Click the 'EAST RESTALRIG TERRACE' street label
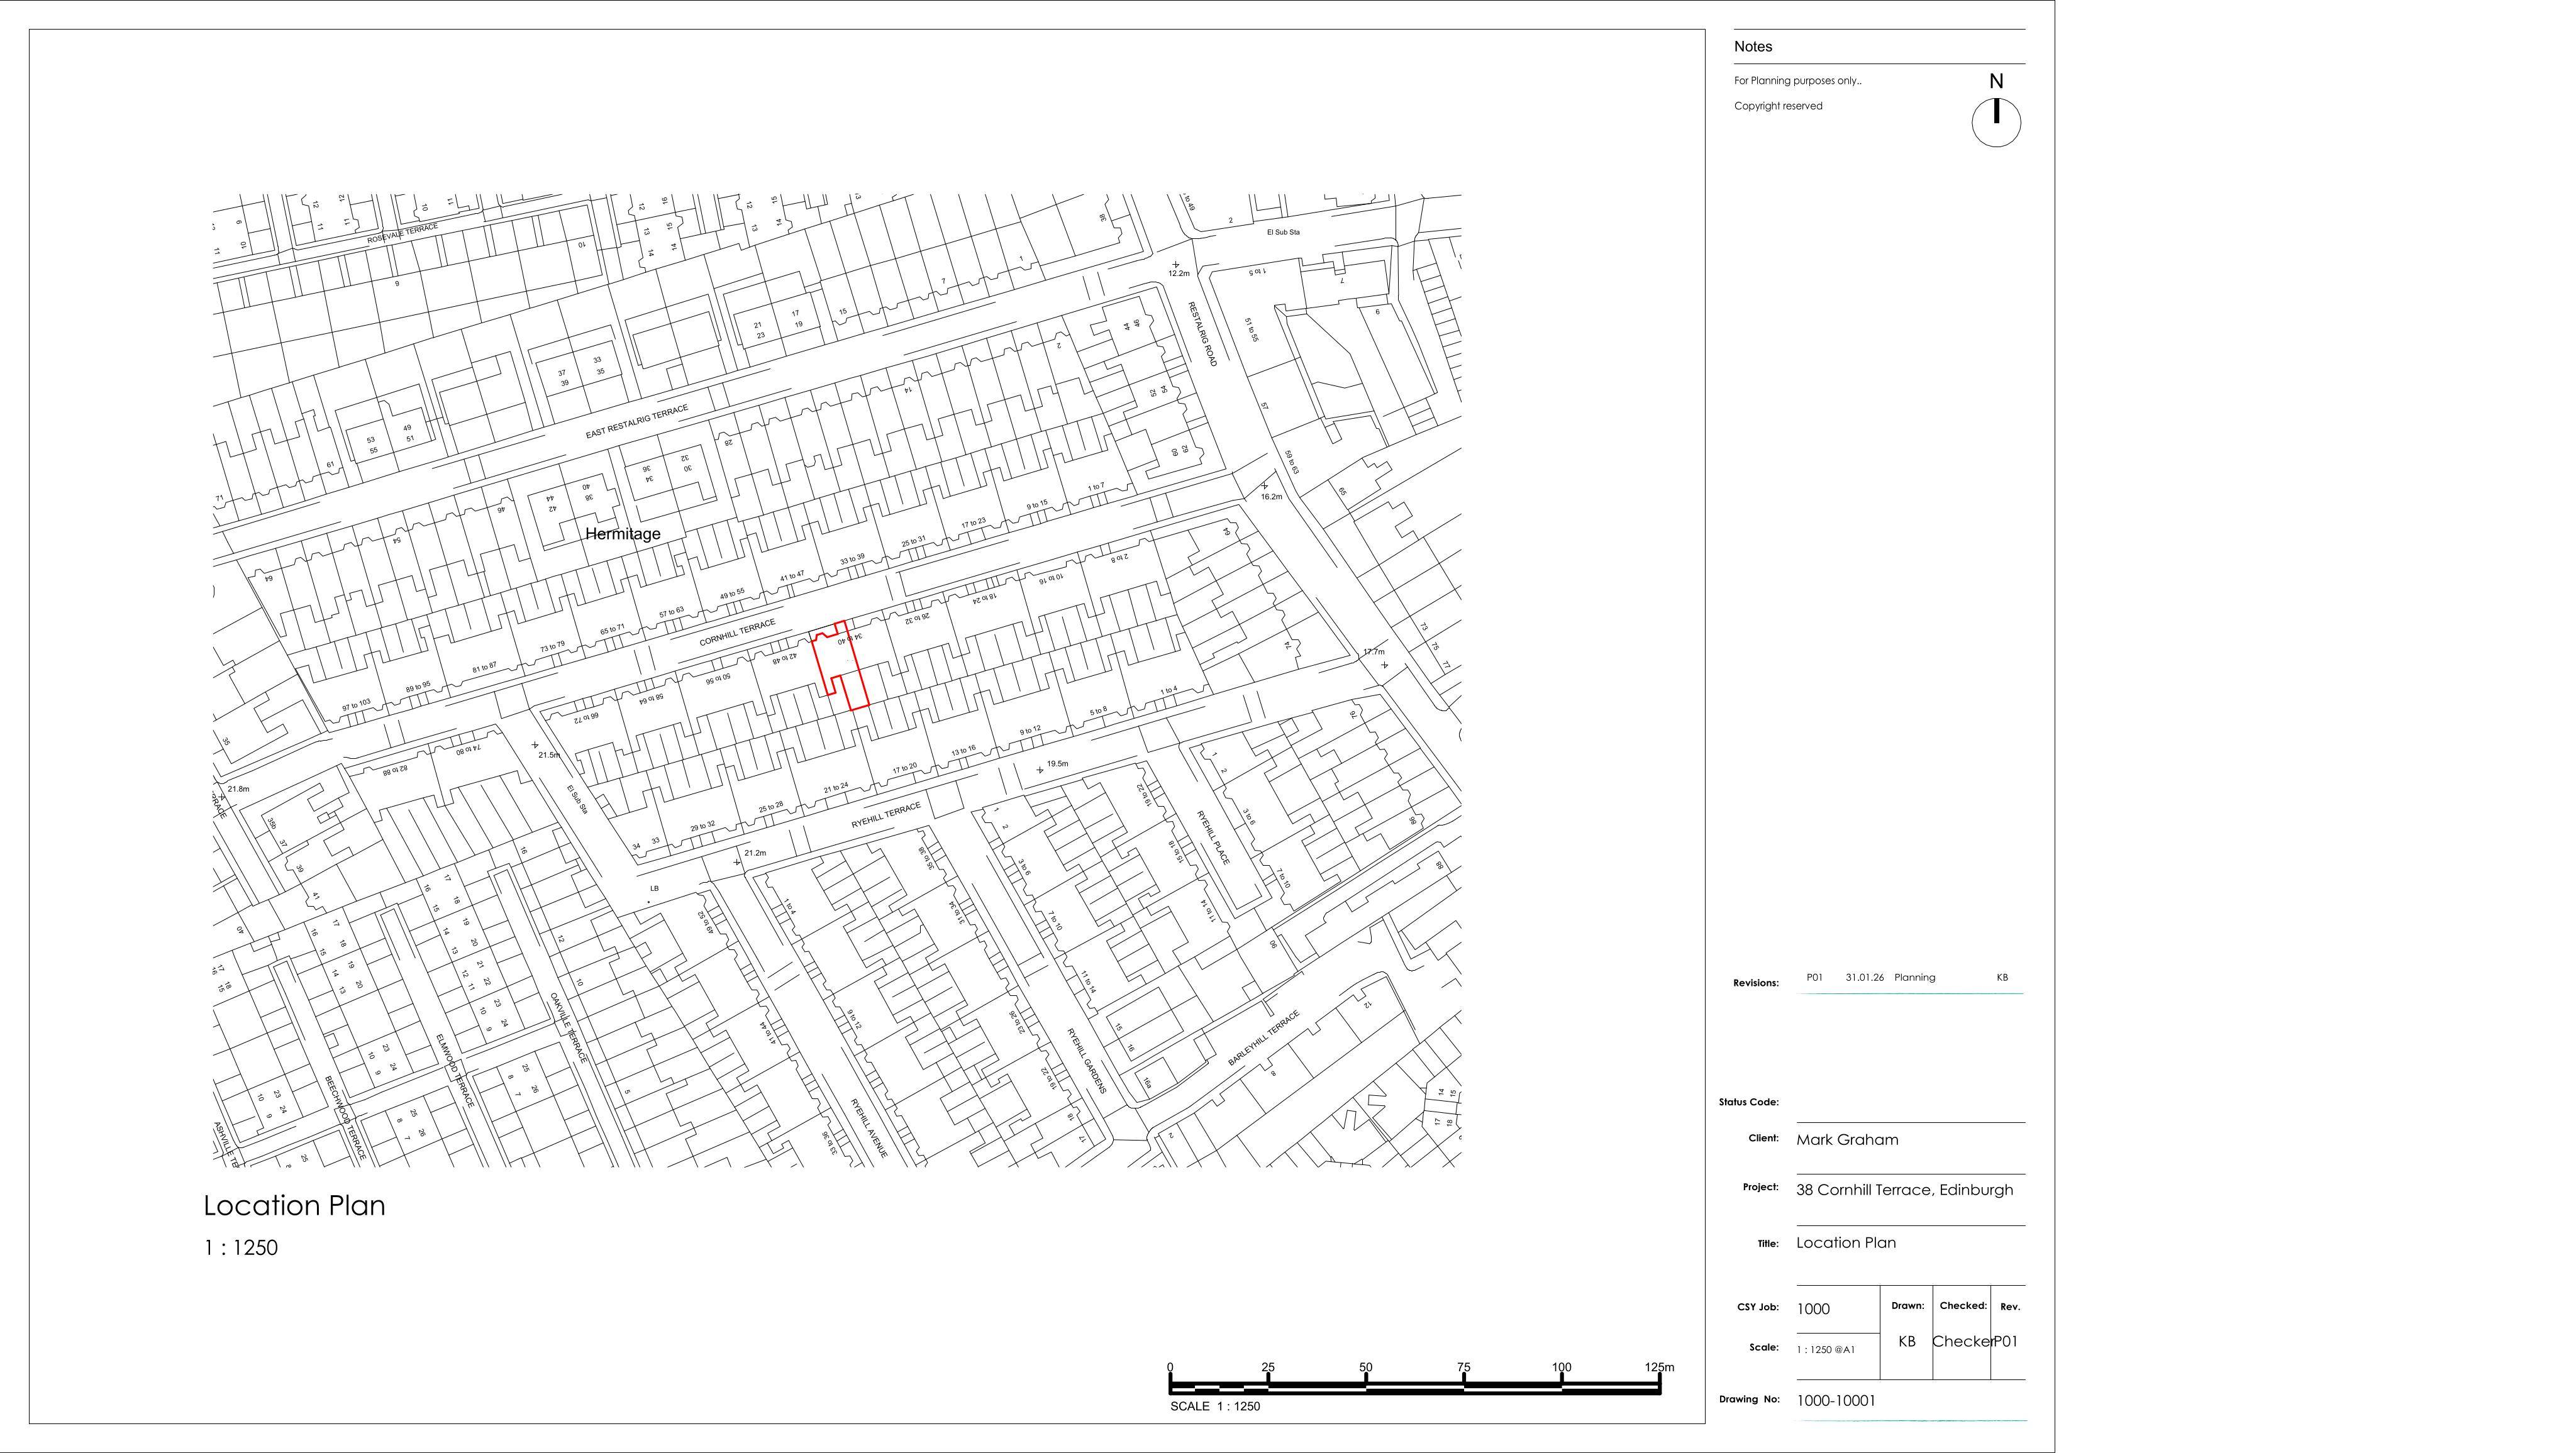Viewport: 2576px width, 1453px height. [637, 422]
